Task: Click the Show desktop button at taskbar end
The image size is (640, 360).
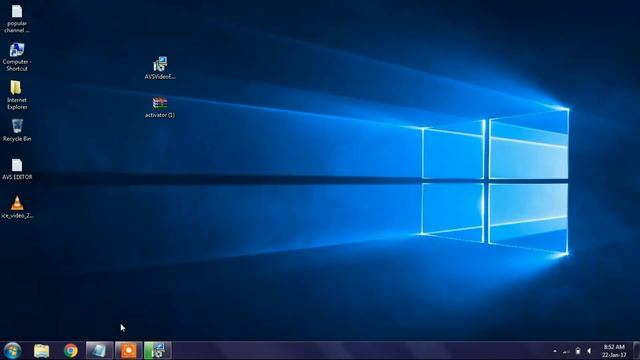Action: tap(636, 351)
